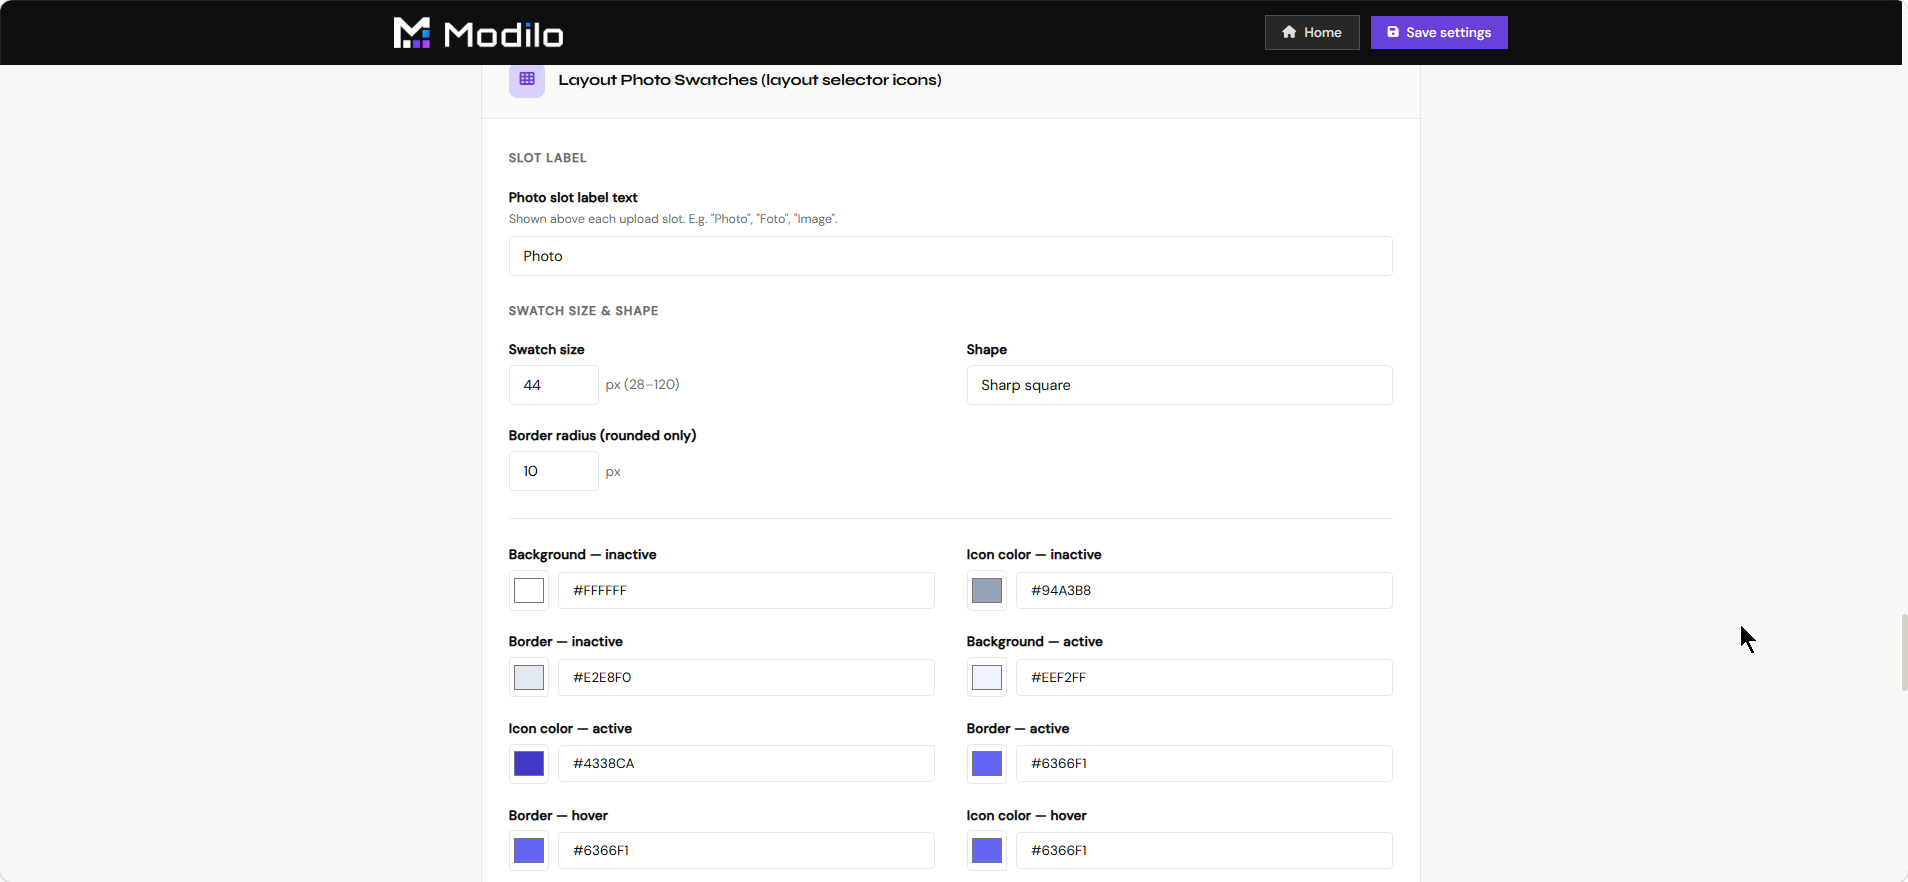Click the house icon in Home button

pyautogui.click(x=1289, y=32)
